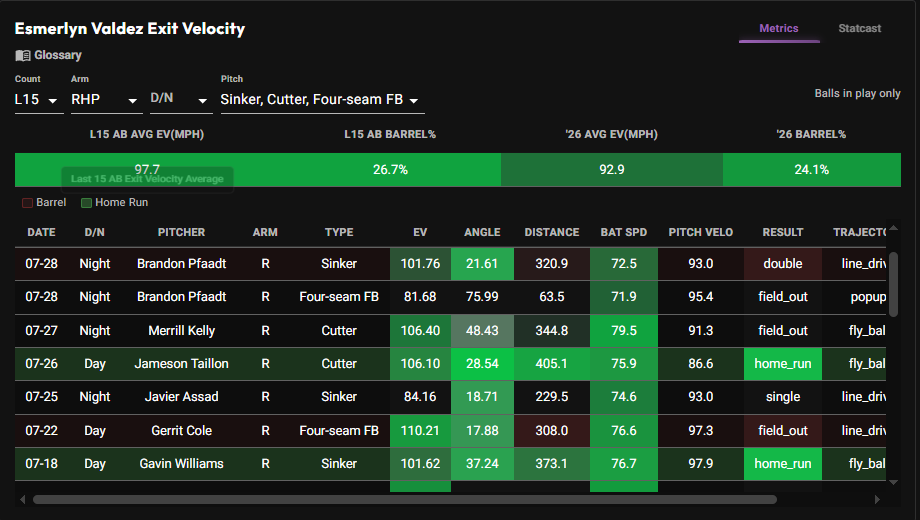Sort by the EV column header
This screenshot has width=920, height=520.
tap(420, 232)
